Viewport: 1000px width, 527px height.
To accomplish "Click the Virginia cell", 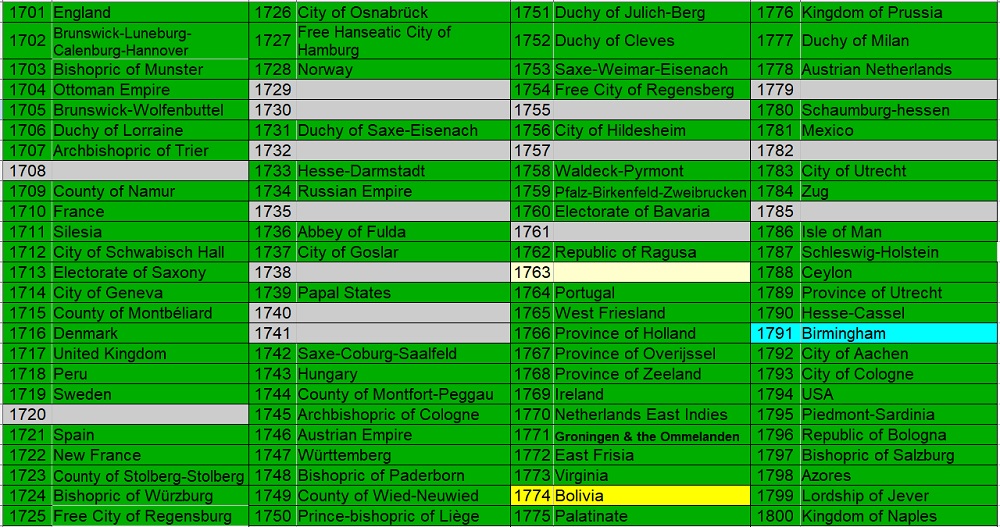I will (651, 475).
